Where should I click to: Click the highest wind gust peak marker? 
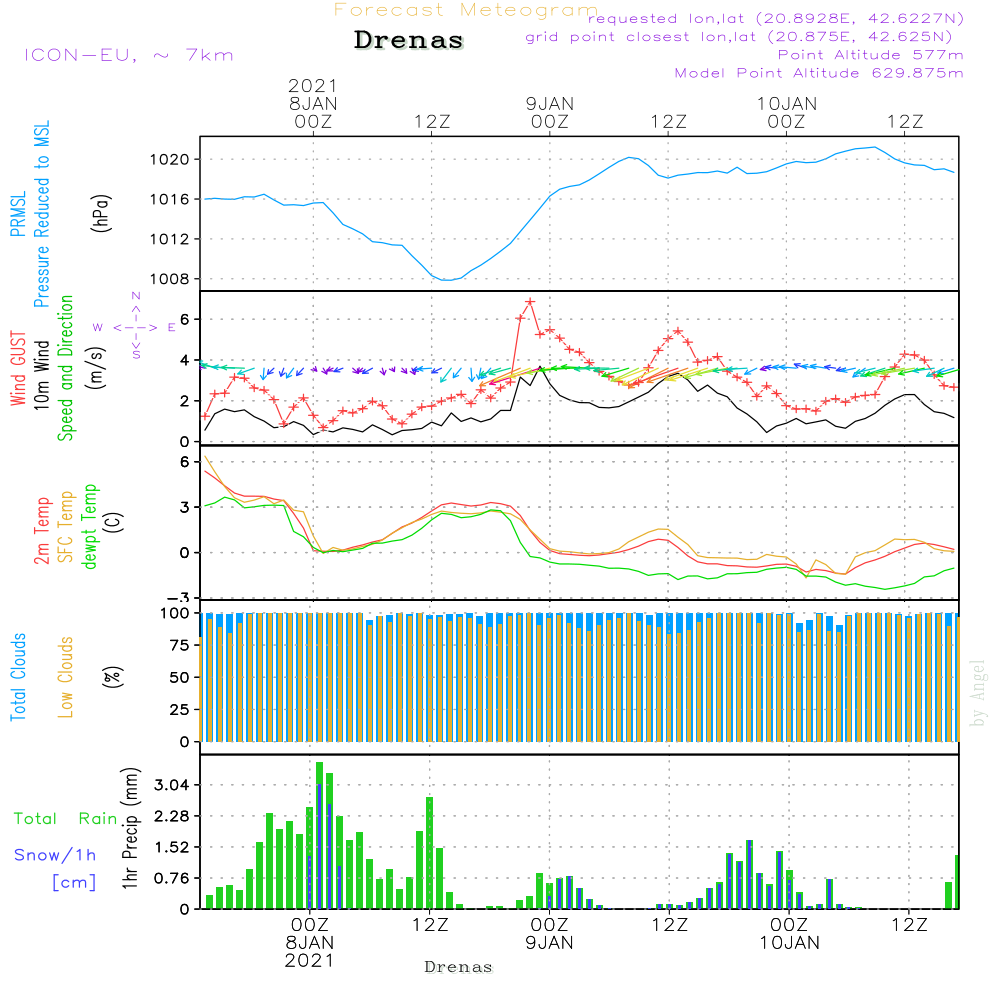pos(530,302)
